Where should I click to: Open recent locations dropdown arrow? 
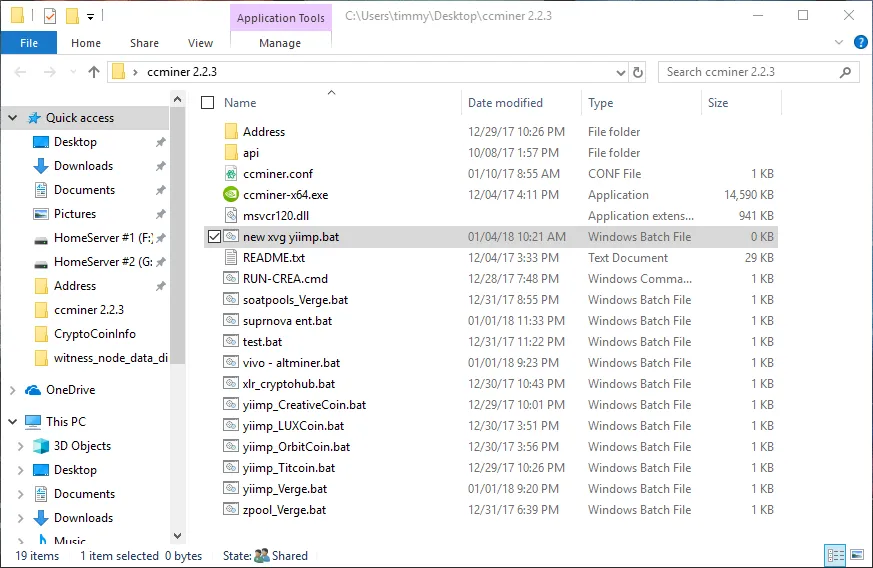click(73, 72)
